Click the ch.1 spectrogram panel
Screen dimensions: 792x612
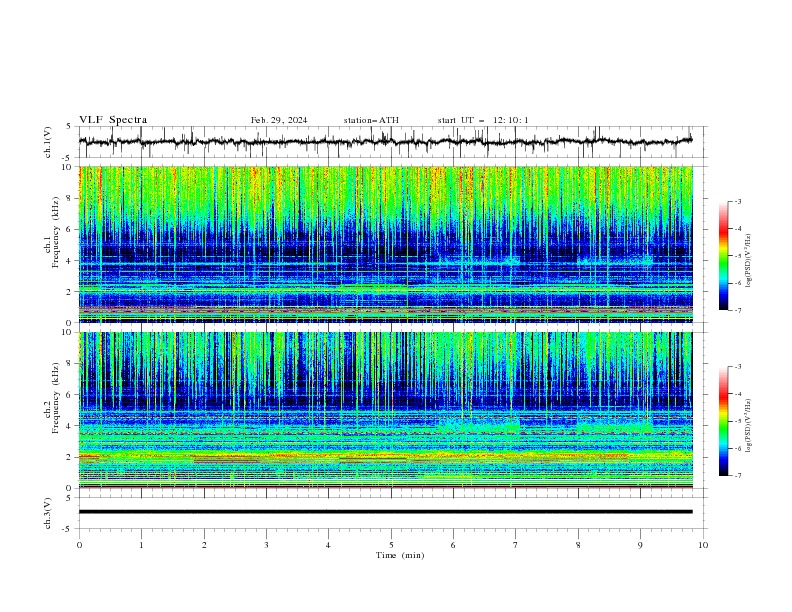385,244
